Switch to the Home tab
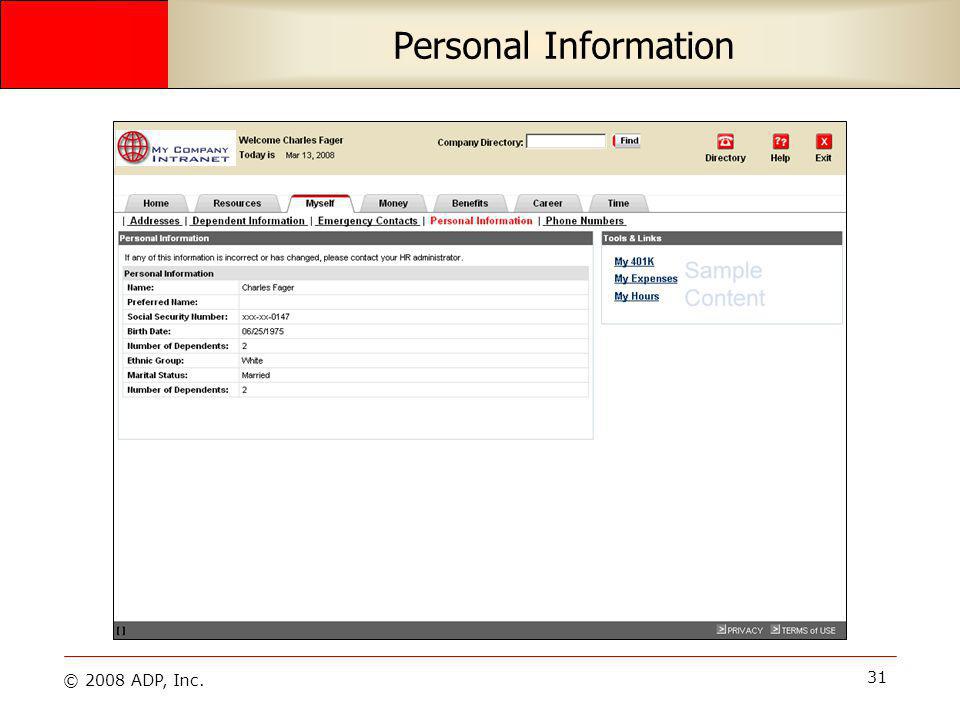This screenshot has height=720, width=960. click(x=156, y=203)
